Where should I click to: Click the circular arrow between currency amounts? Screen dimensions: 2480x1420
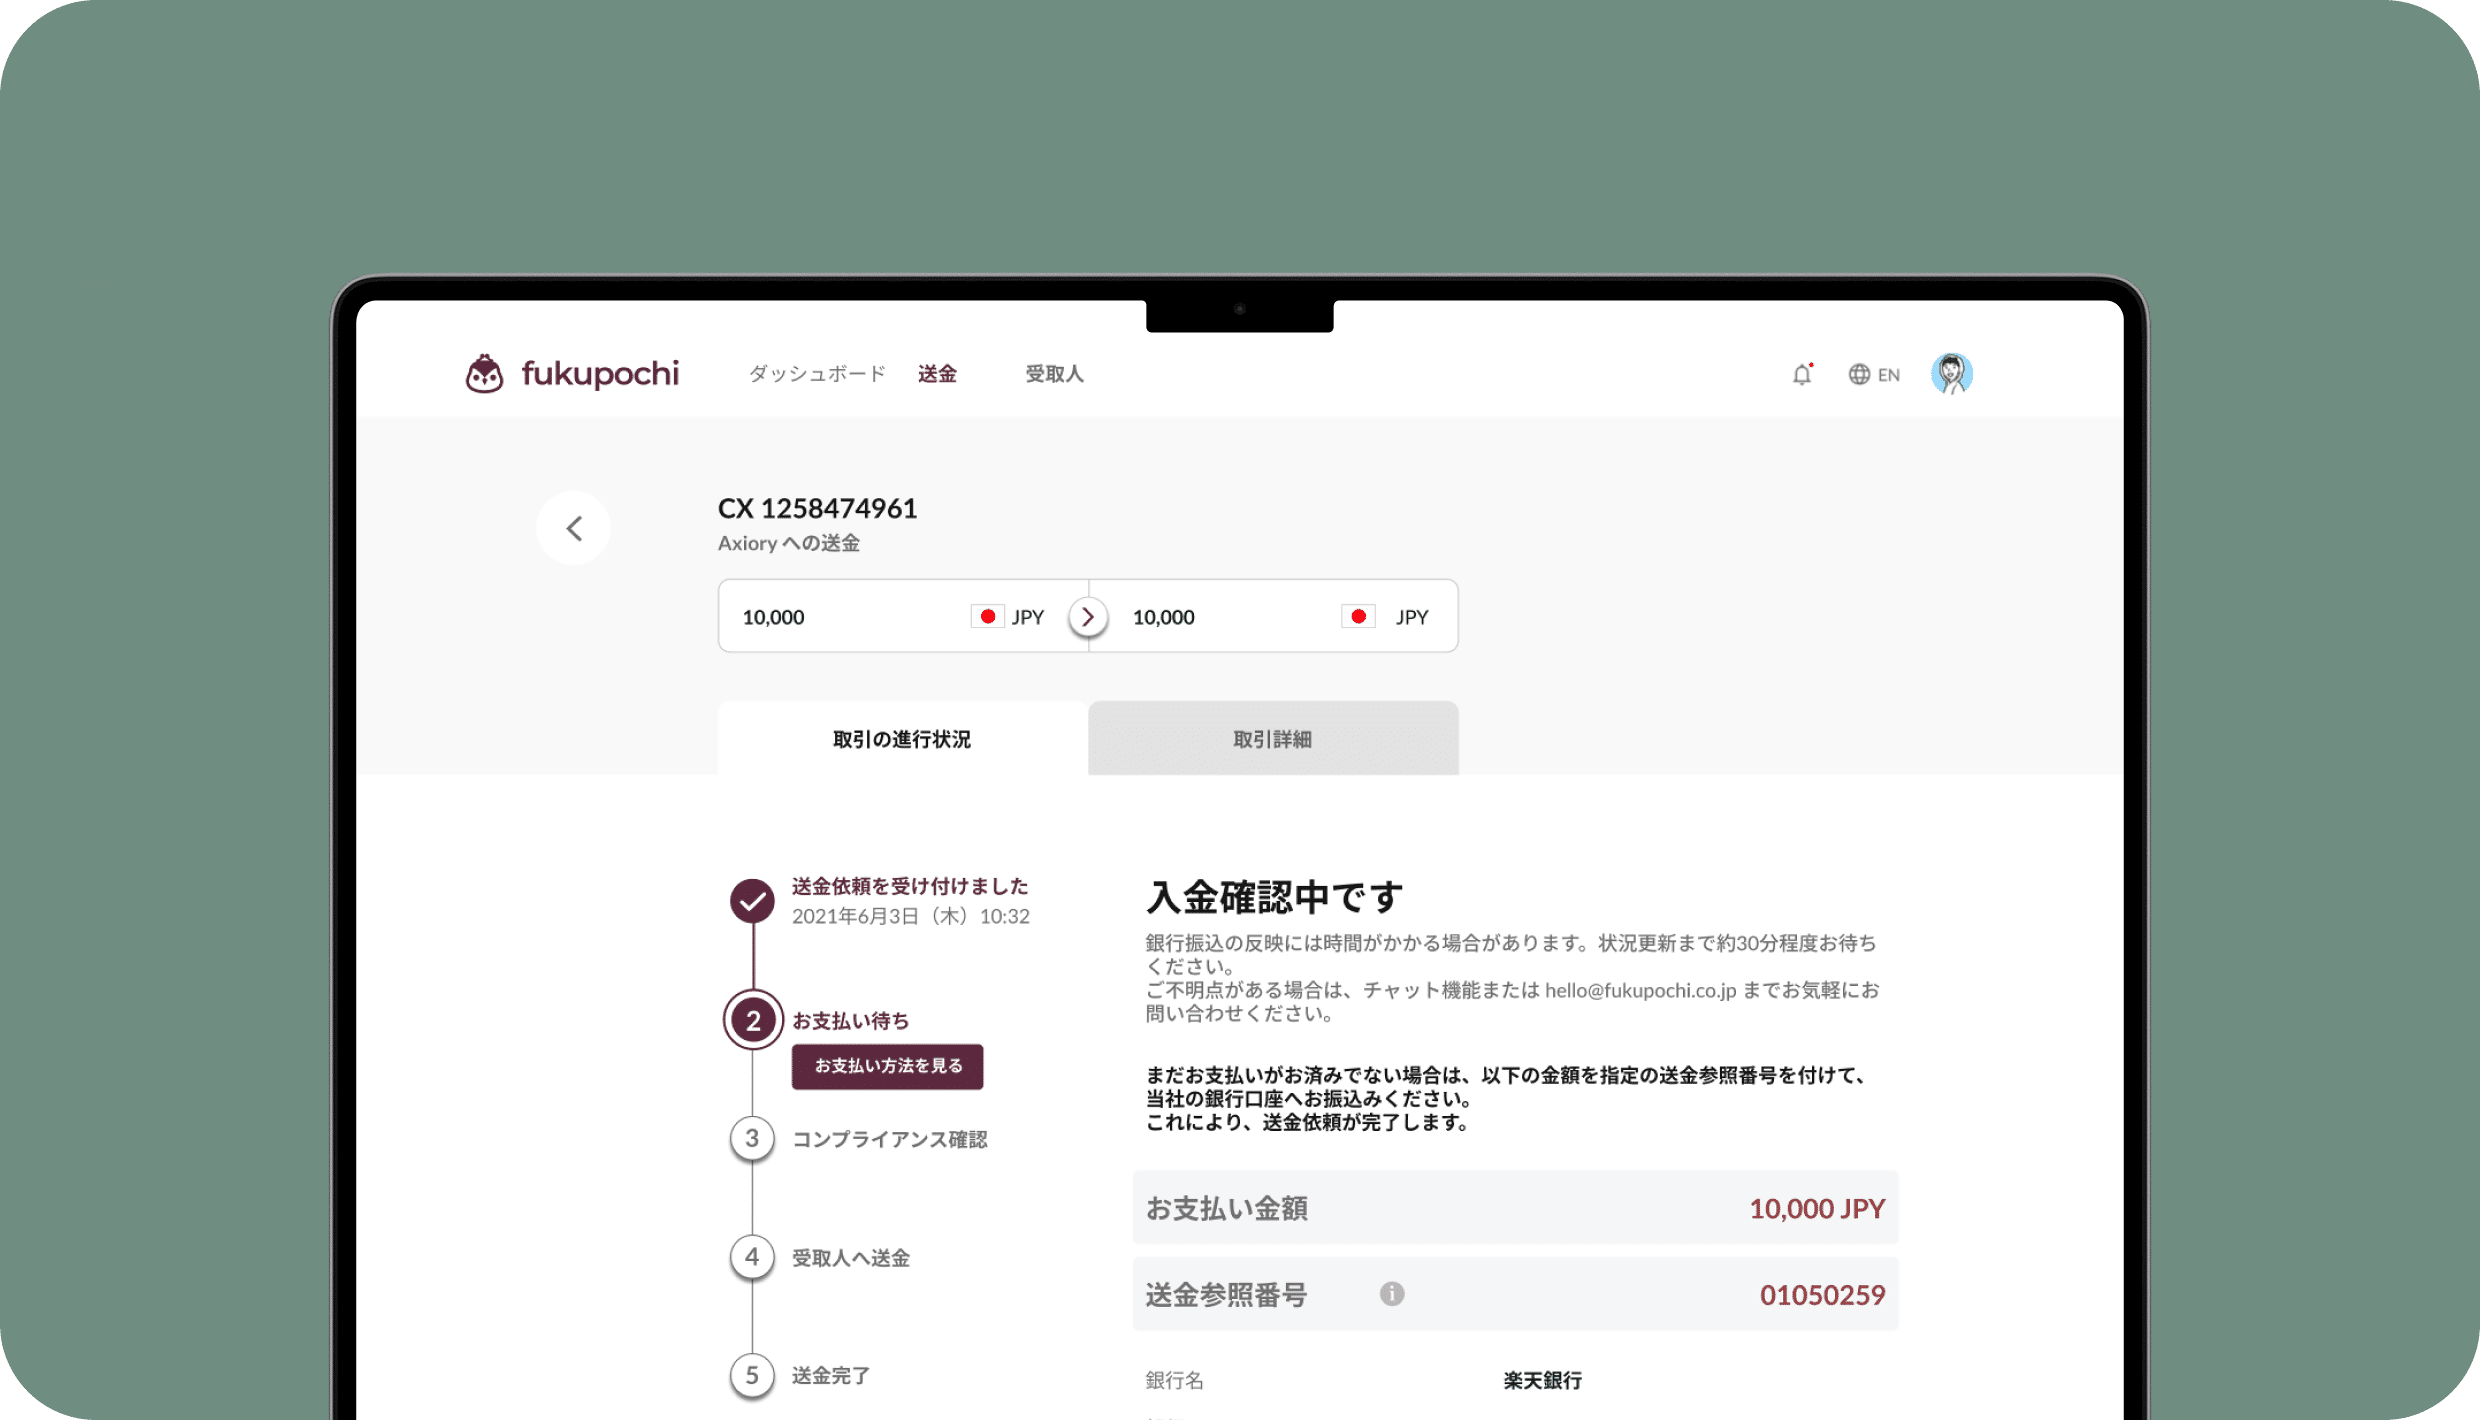(1088, 617)
